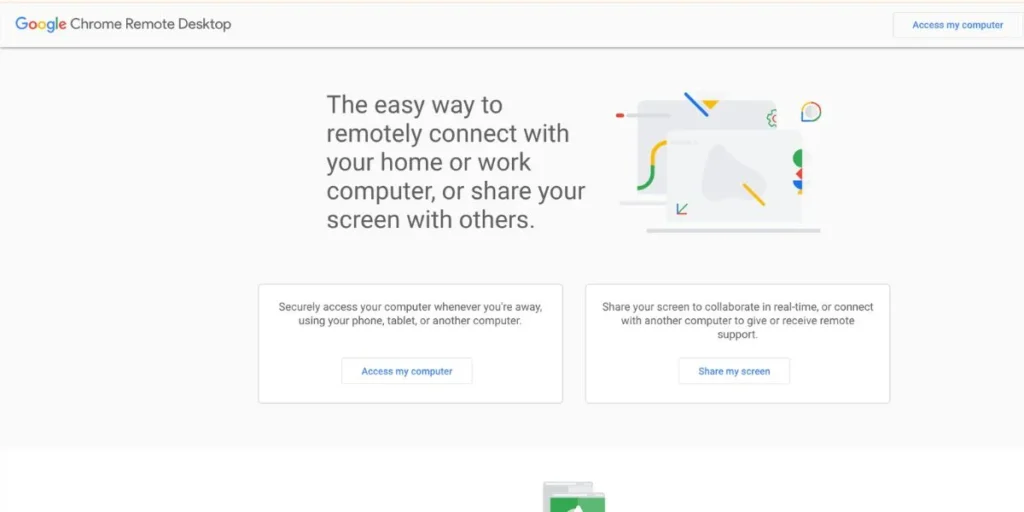Click the Google logo in the header
The width and height of the screenshot is (1024, 512).
pyautogui.click(x=40, y=24)
